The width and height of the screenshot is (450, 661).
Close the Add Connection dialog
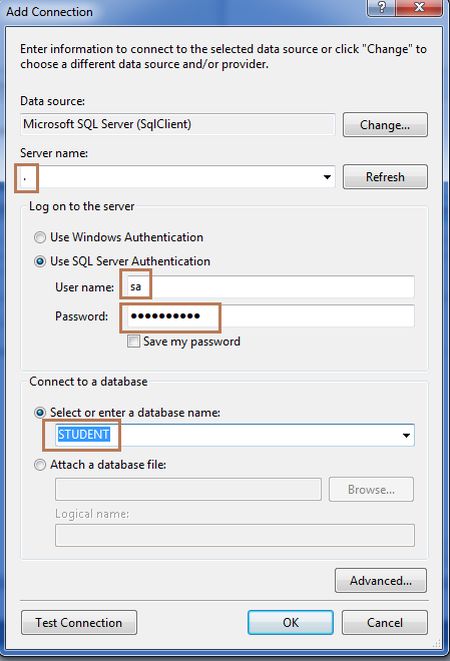point(419,8)
